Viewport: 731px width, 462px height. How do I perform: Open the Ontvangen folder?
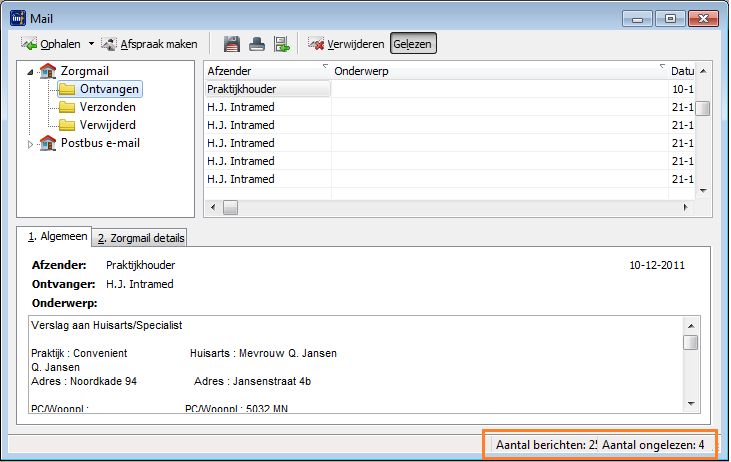pyautogui.click(x=100, y=89)
